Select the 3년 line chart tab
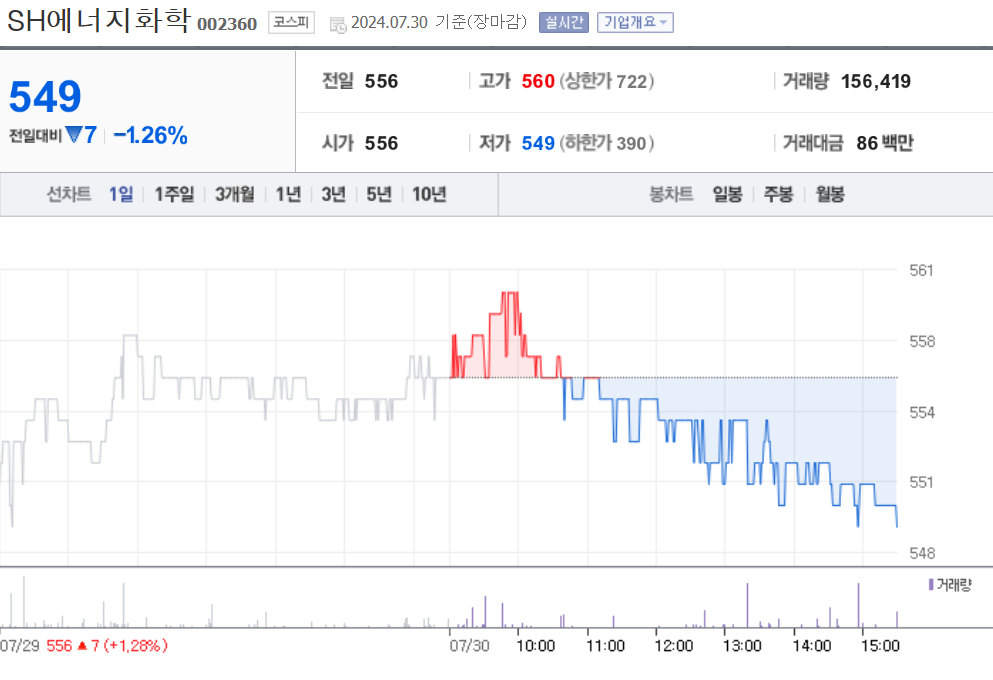993x680 pixels. [333, 194]
